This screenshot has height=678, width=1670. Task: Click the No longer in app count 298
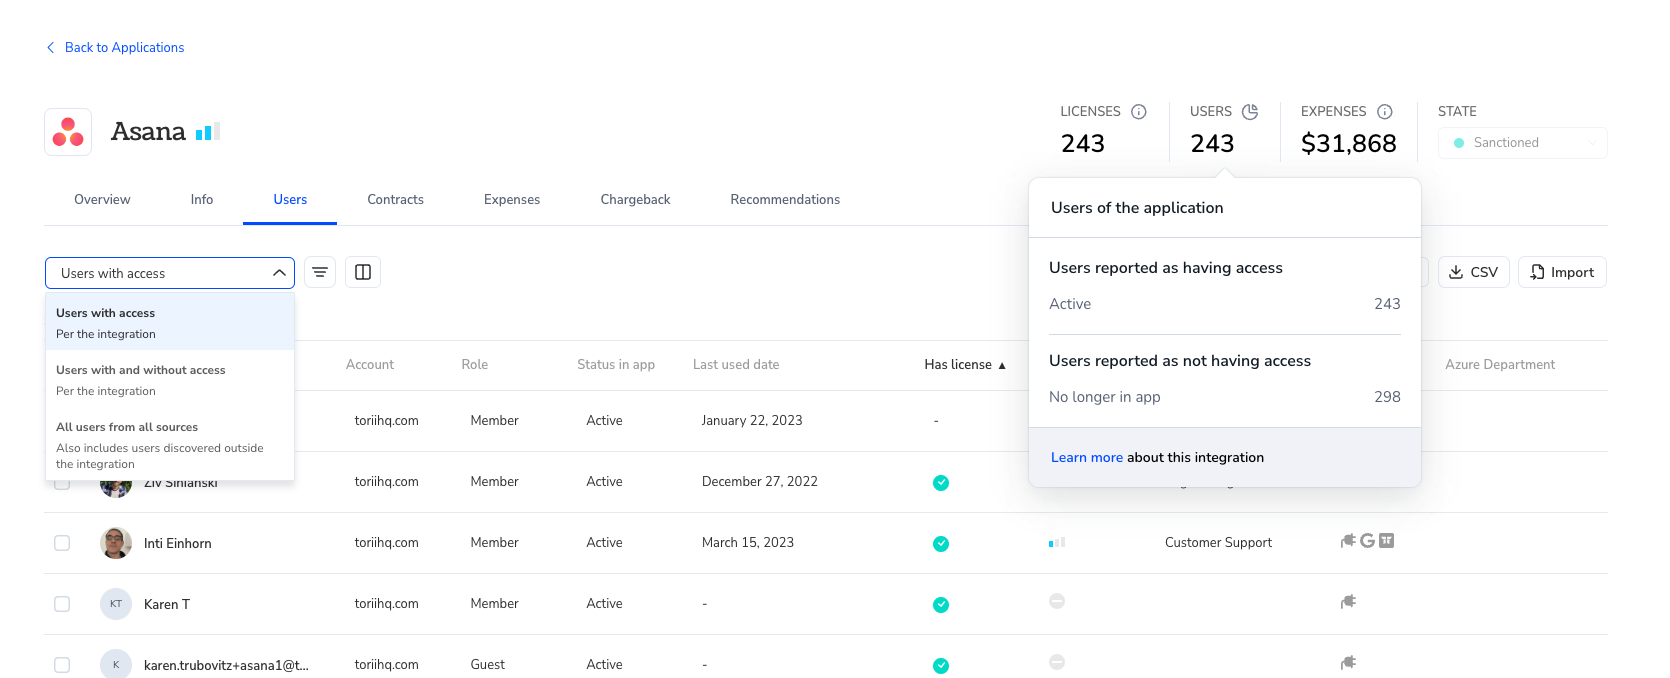click(1387, 397)
